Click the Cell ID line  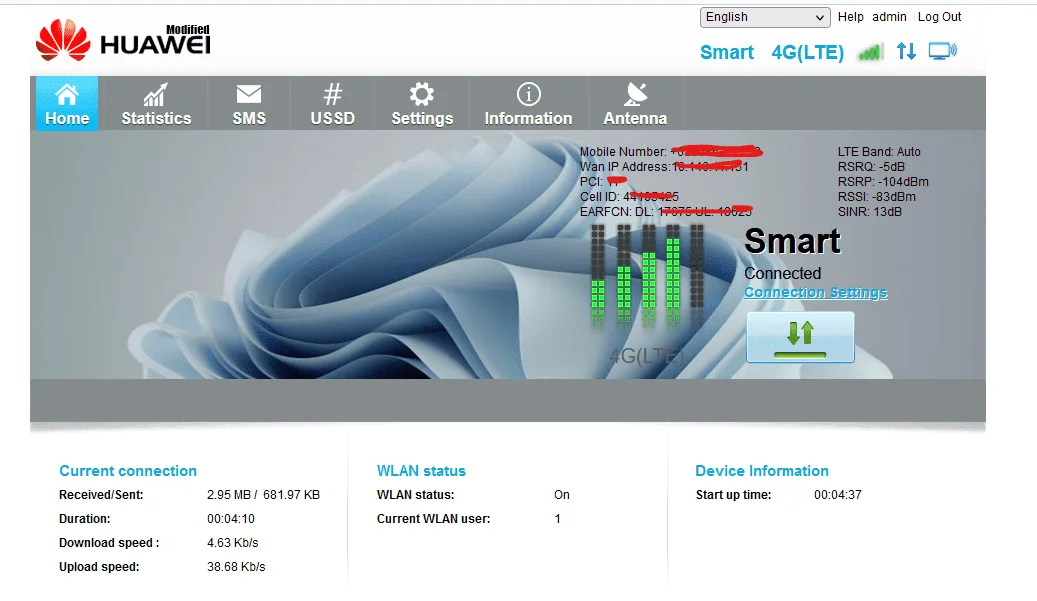tap(629, 197)
